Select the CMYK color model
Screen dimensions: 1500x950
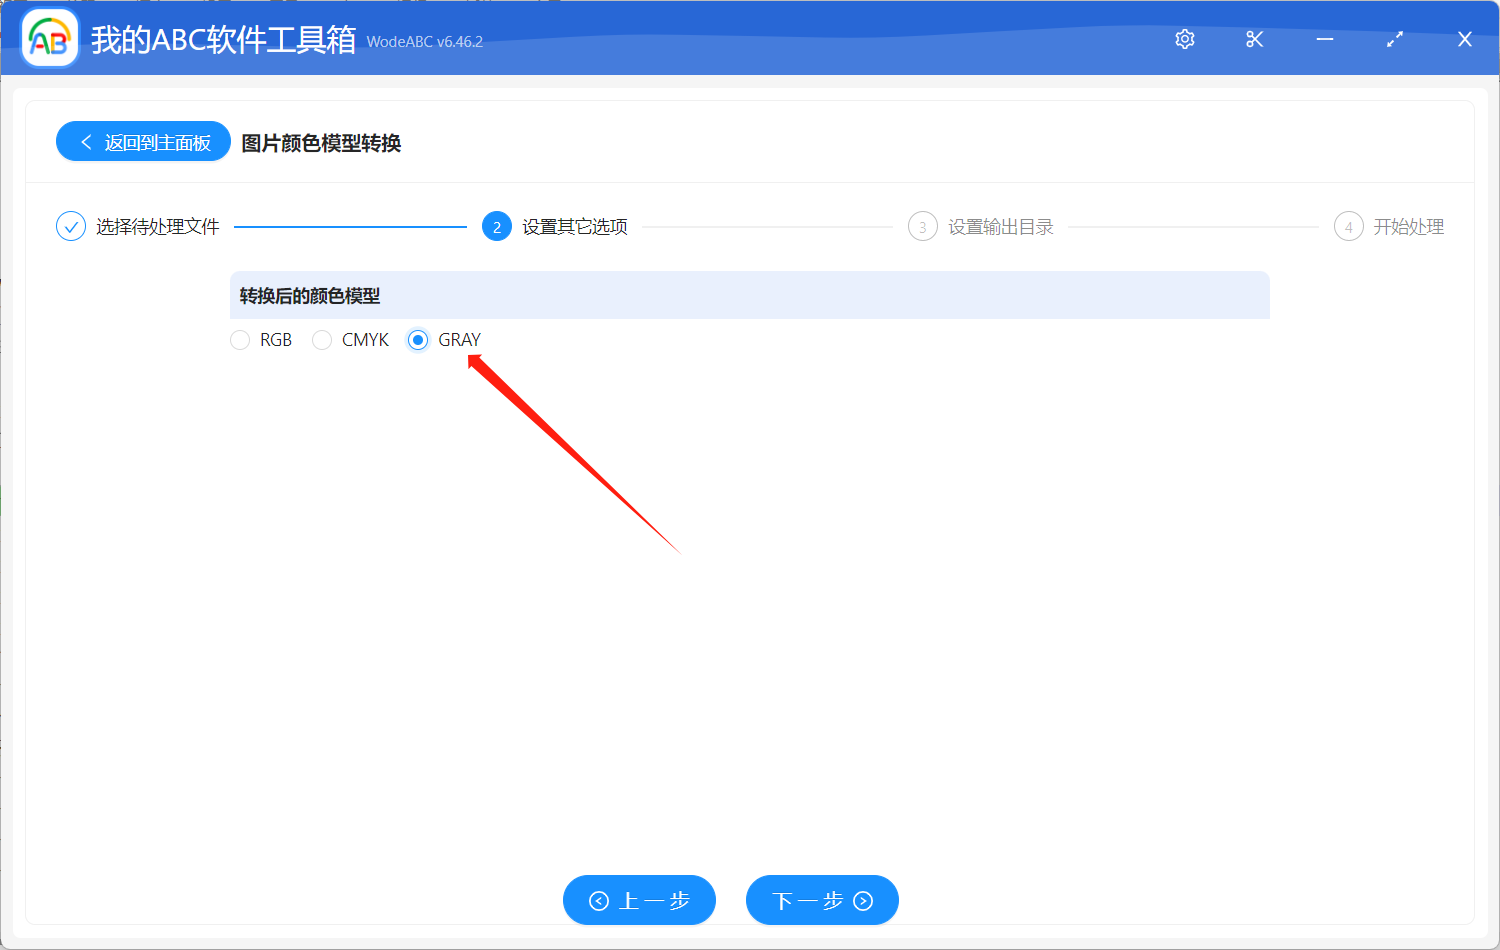[322, 340]
